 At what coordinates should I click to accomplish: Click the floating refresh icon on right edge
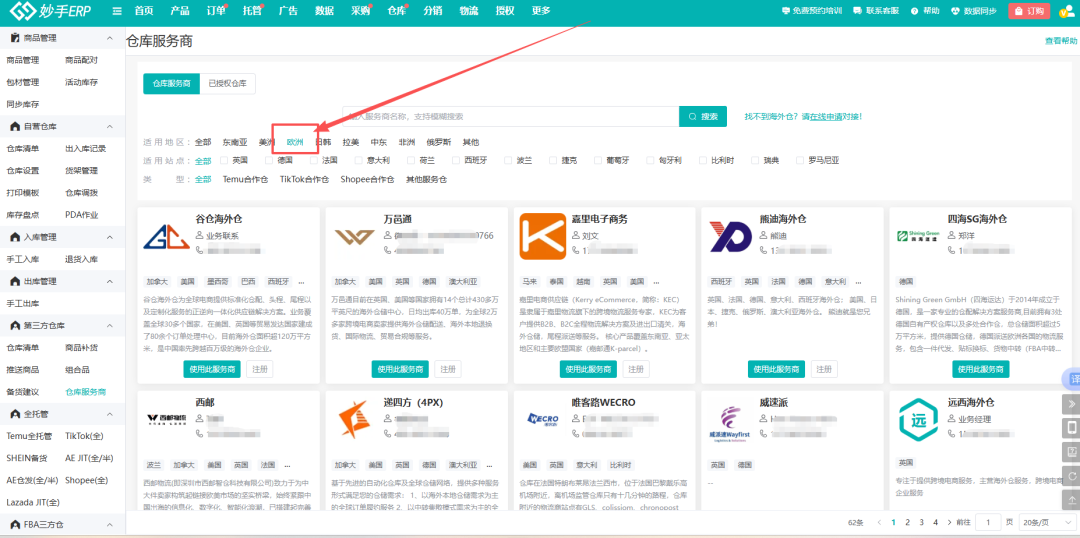[x=1072, y=476]
